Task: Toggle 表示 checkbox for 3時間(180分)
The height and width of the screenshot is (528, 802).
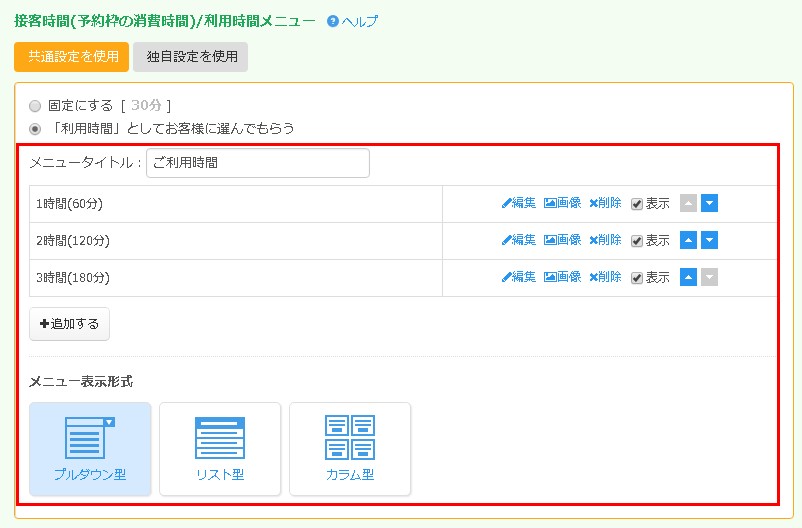Action: [637, 278]
